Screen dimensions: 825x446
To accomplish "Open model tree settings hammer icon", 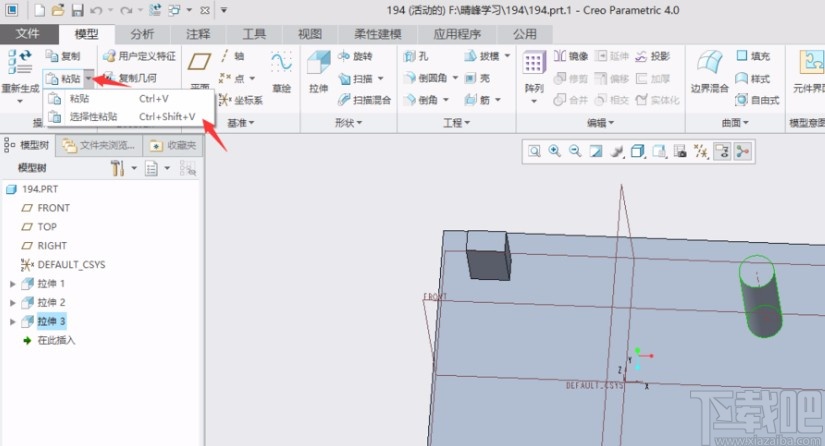I will pyautogui.click(x=117, y=168).
